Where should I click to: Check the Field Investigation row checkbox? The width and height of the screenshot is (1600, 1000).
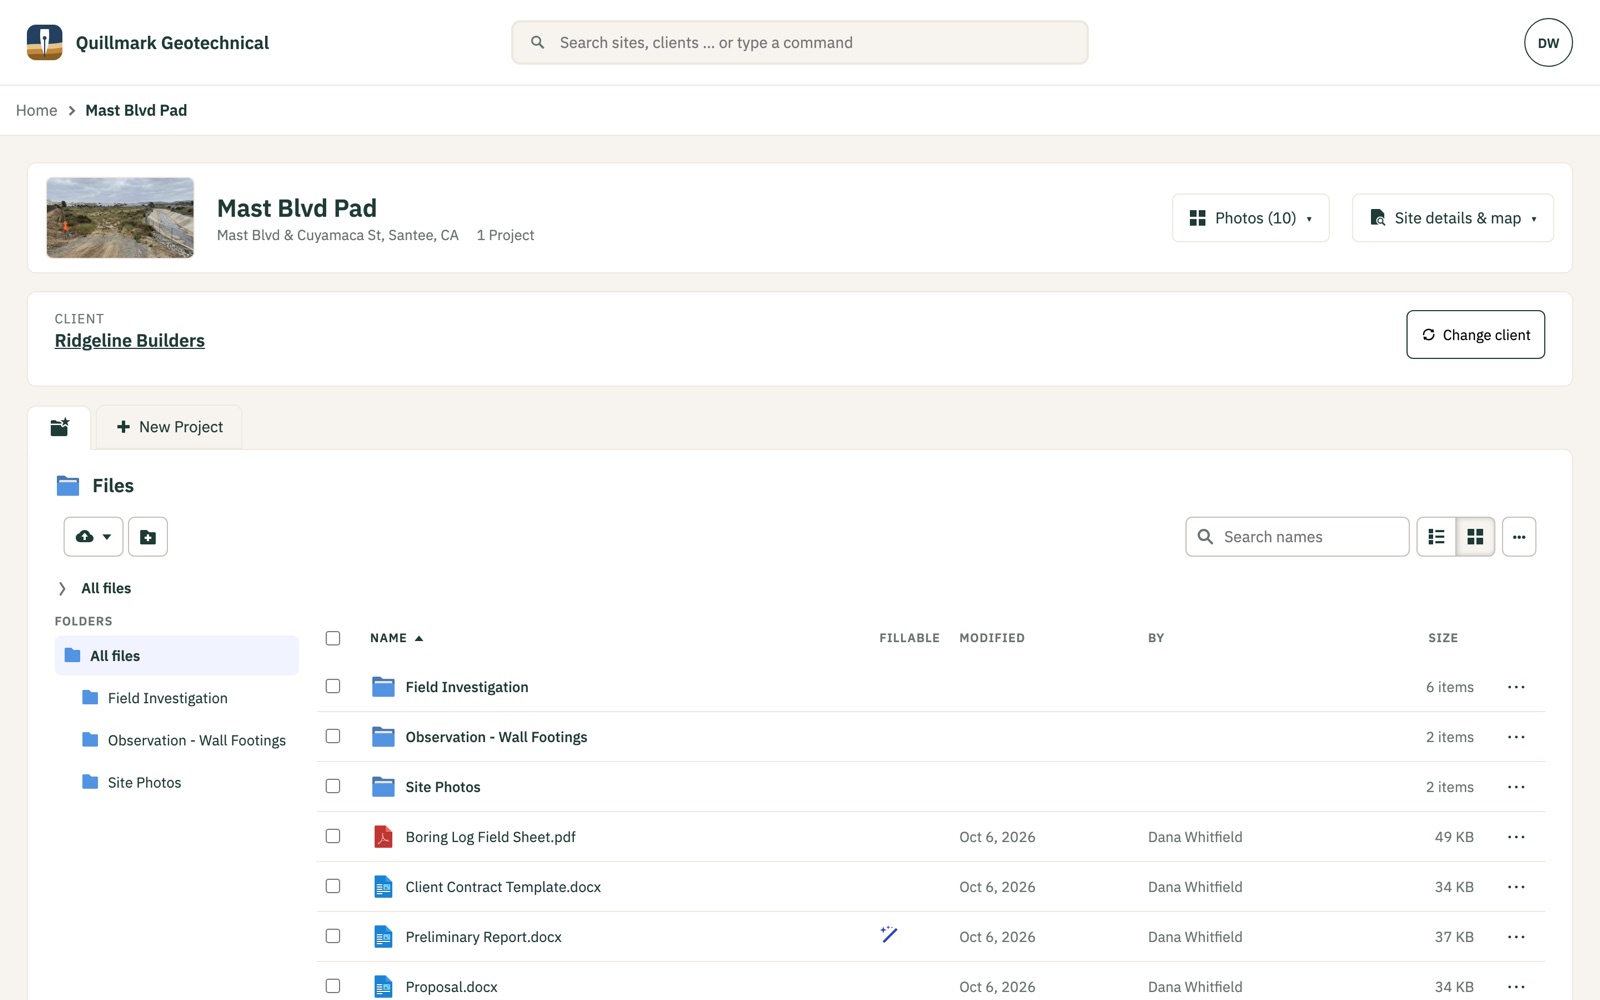click(333, 686)
